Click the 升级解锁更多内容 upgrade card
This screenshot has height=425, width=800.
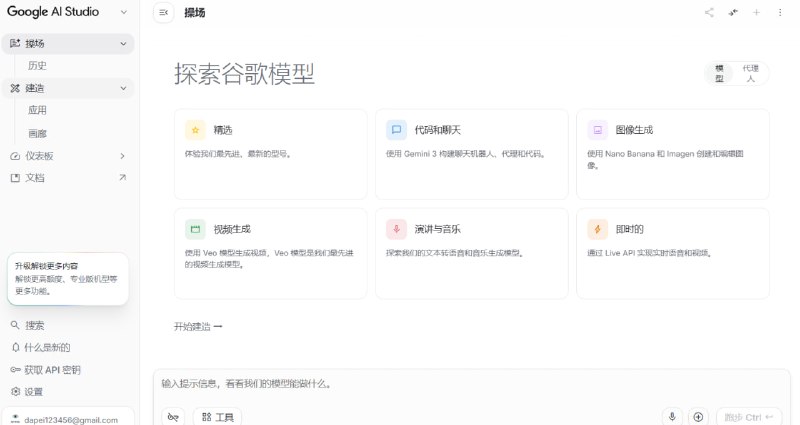[x=68, y=279]
